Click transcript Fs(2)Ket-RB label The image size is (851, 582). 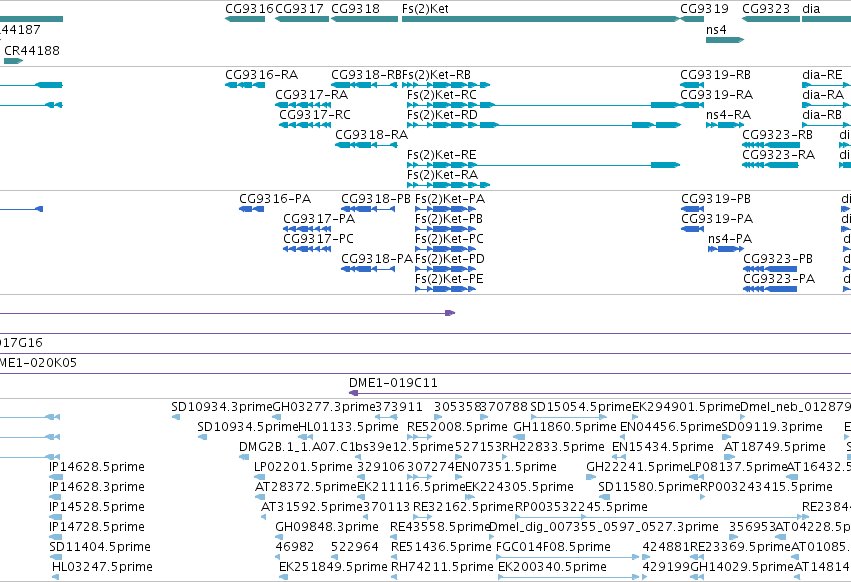436,75
